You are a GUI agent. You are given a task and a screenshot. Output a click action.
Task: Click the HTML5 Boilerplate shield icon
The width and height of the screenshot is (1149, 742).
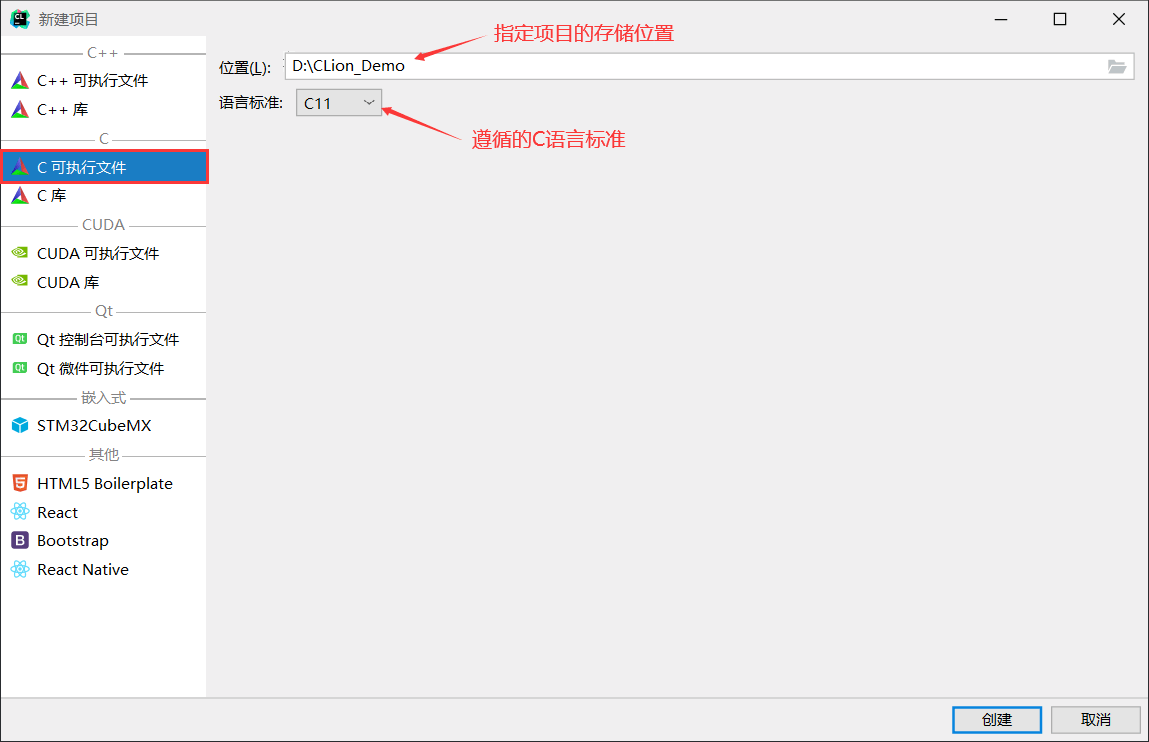click(20, 483)
